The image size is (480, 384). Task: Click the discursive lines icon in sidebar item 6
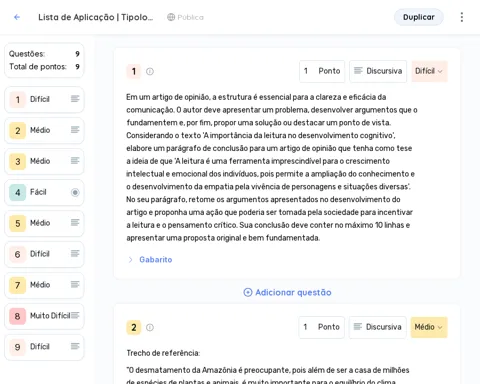(x=75, y=254)
